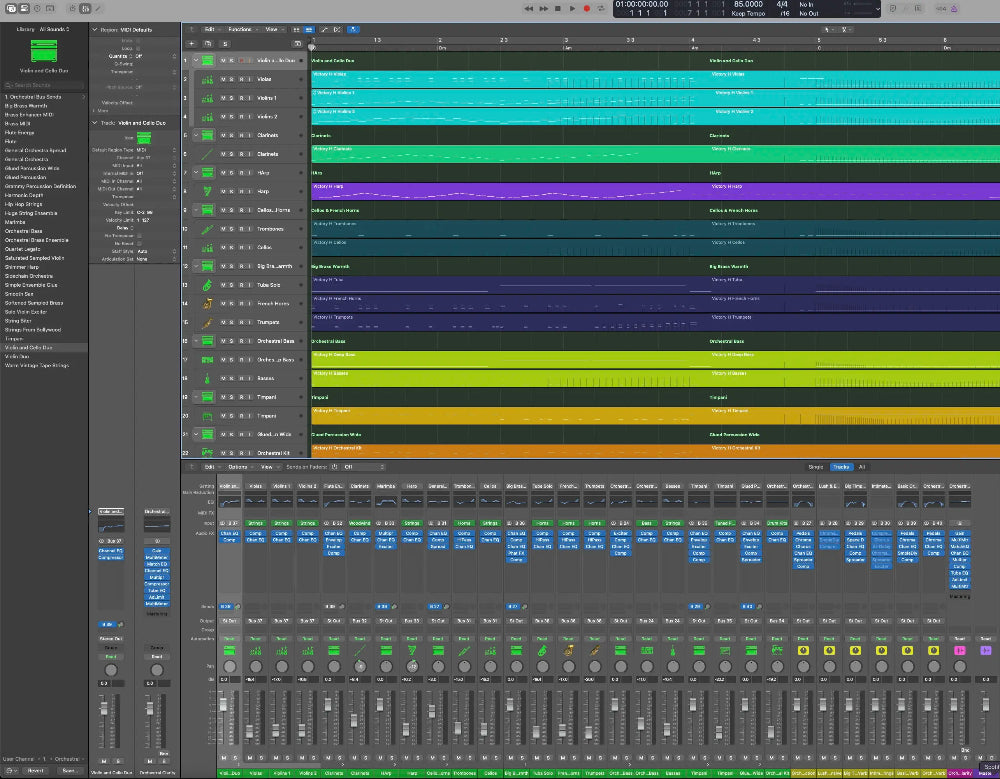Collapse the Region MIDI Defaults inspector section

[x=95, y=30]
